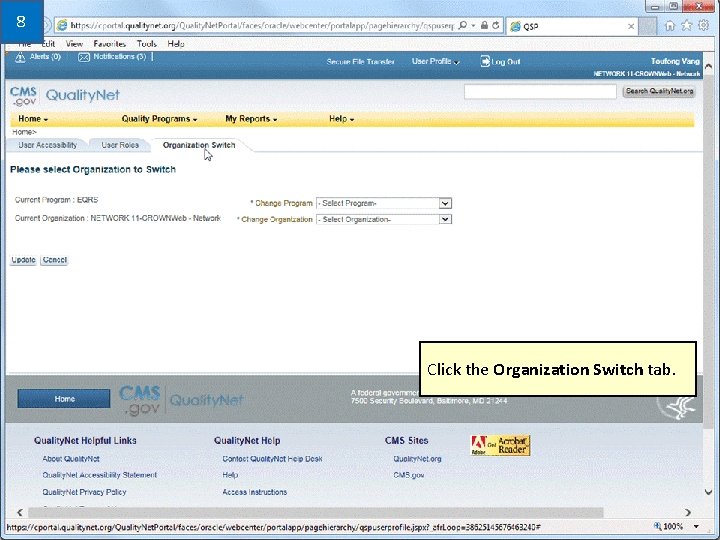This screenshot has height=540, width=720.
Task: Click the browser URL address field
Action: click(x=262, y=26)
